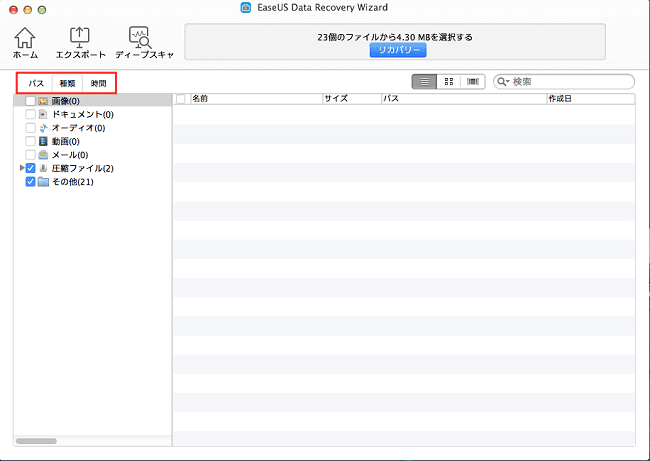Viewport: 650px width, 461px height.
Task: Go to Home (ホーム) icon
Action: 25,38
